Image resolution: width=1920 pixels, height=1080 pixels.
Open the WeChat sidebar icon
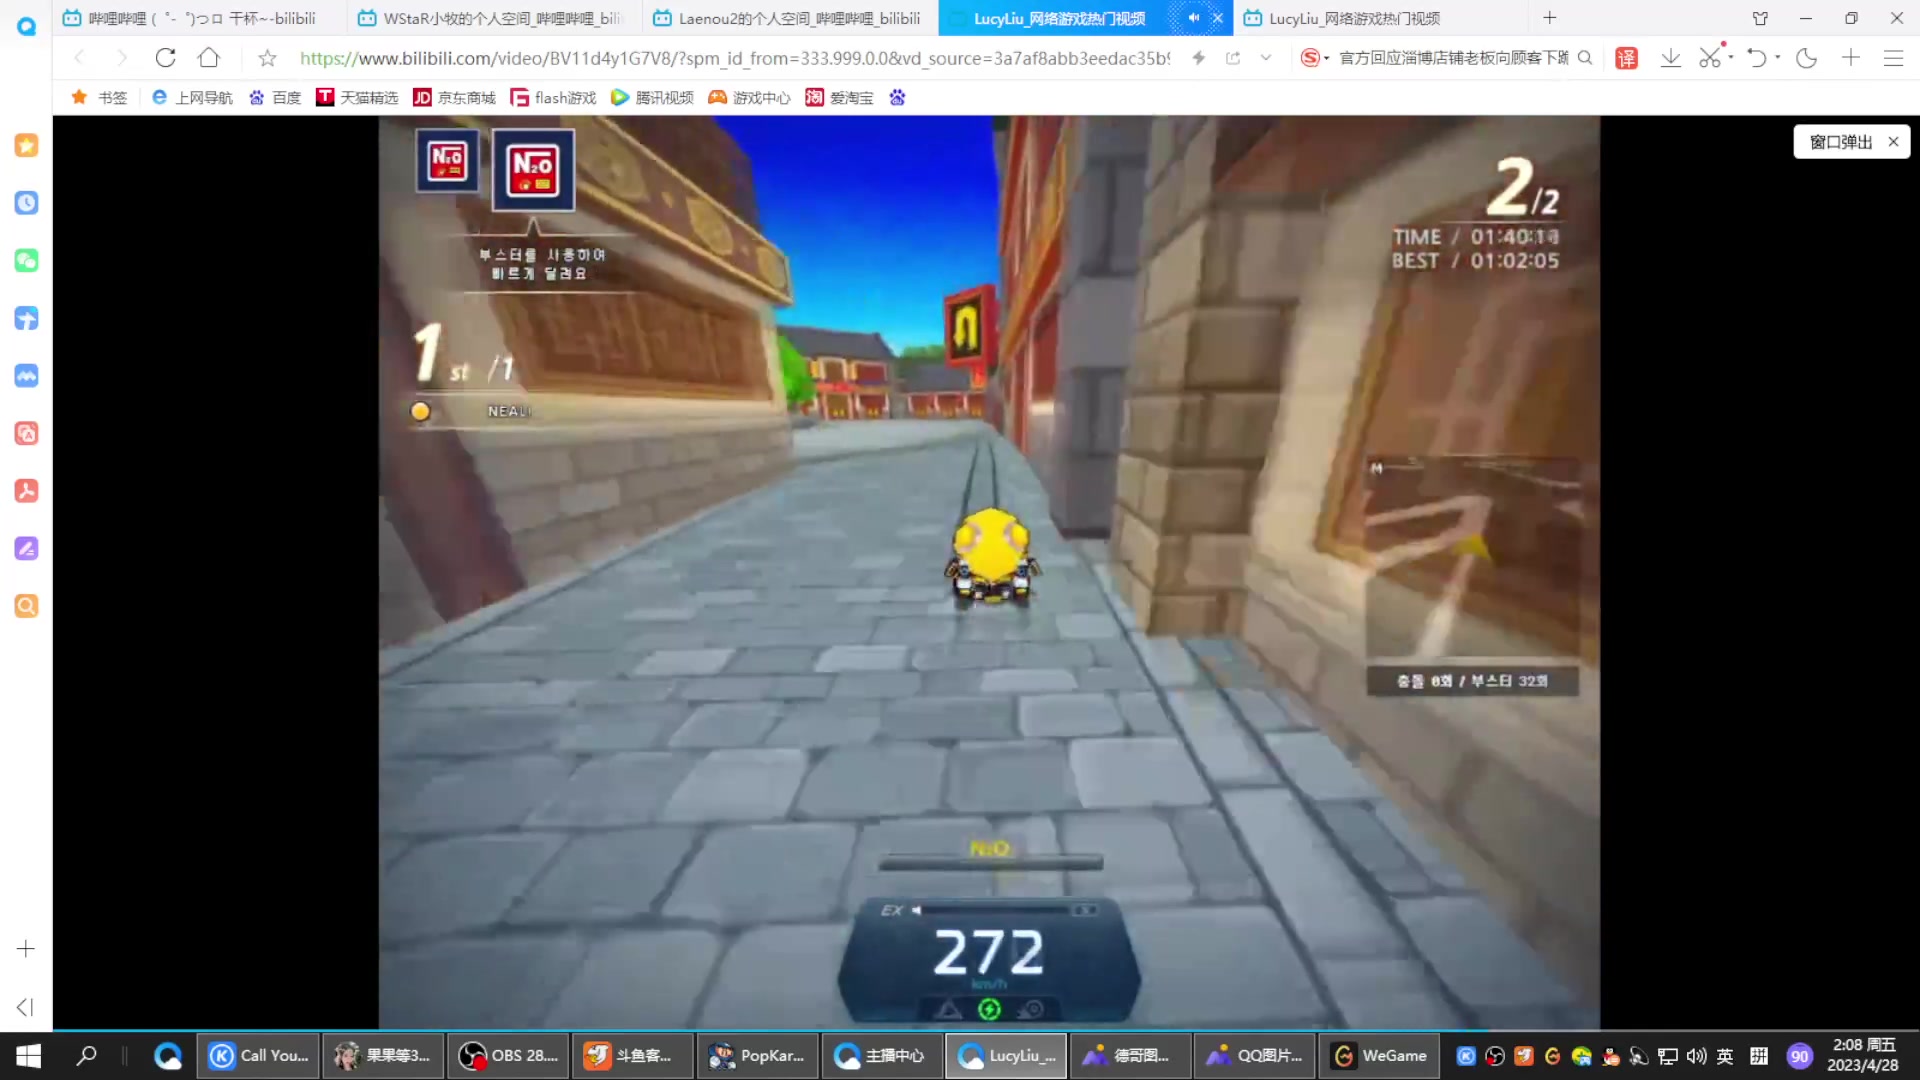[x=26, y=261]
